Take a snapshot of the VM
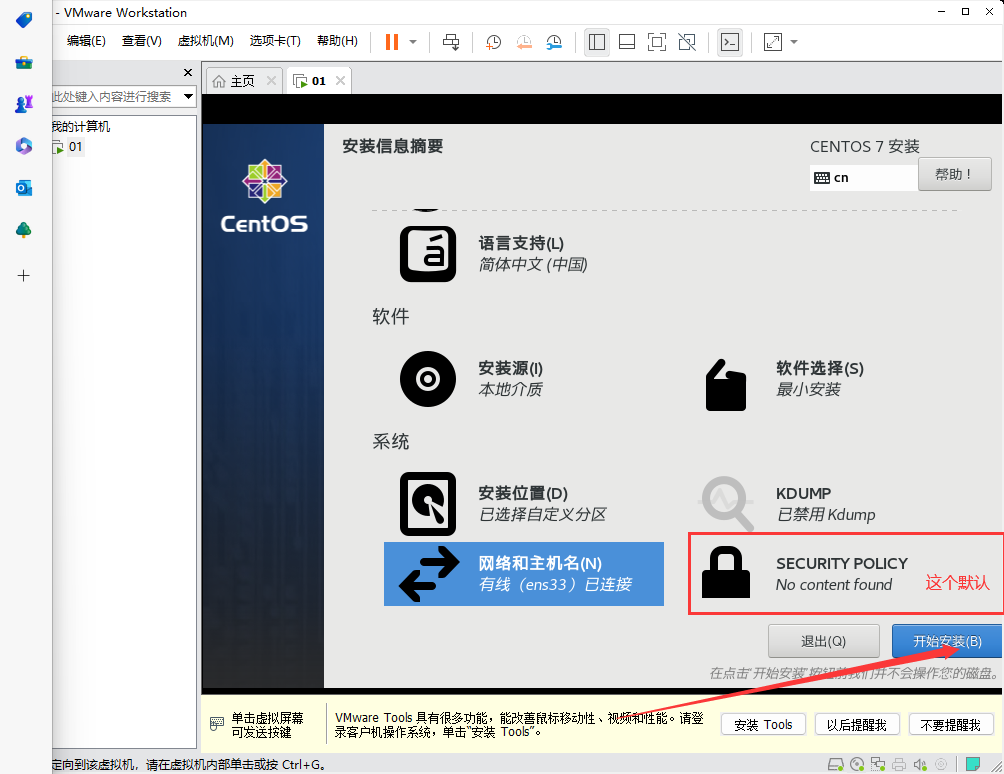1004x774 pixels. click(493, 42)
